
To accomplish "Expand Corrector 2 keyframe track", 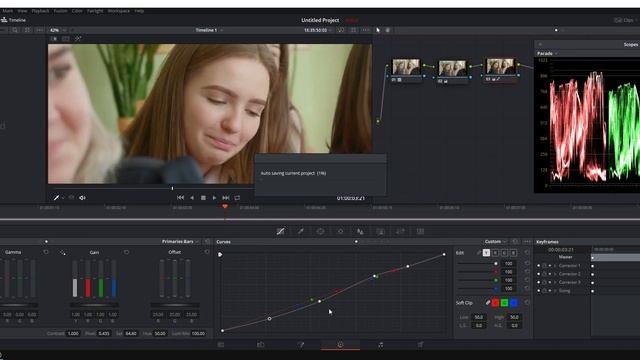I will coord(555,274).
